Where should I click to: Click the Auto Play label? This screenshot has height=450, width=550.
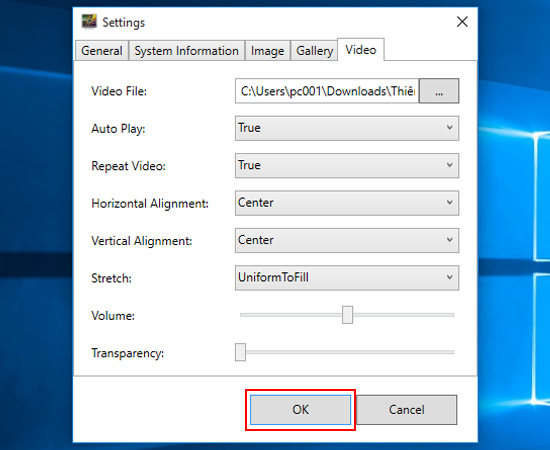[118, 129]
